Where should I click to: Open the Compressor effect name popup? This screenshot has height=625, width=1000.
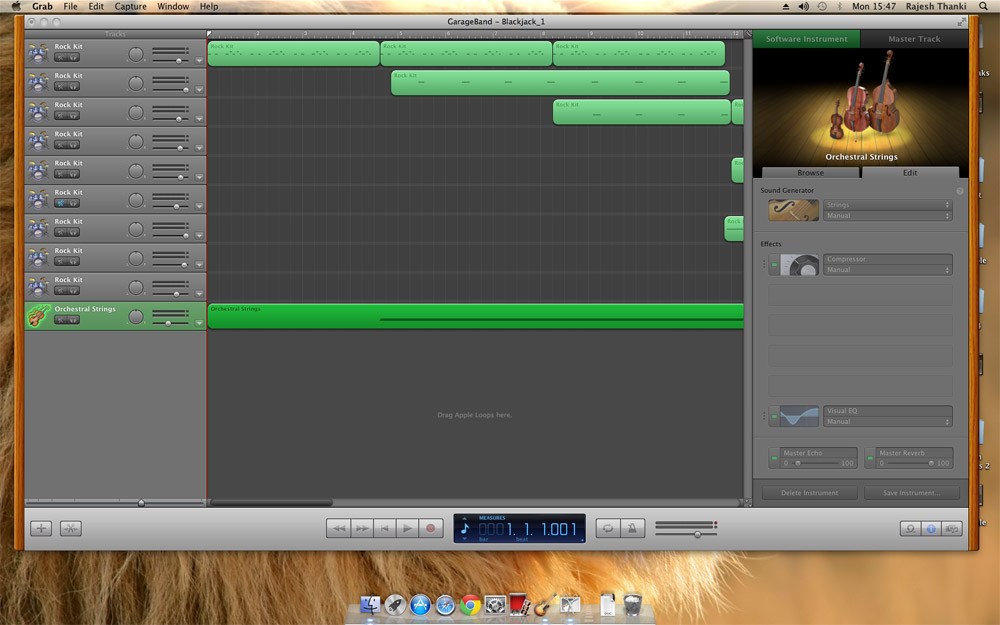click(888, 259)
